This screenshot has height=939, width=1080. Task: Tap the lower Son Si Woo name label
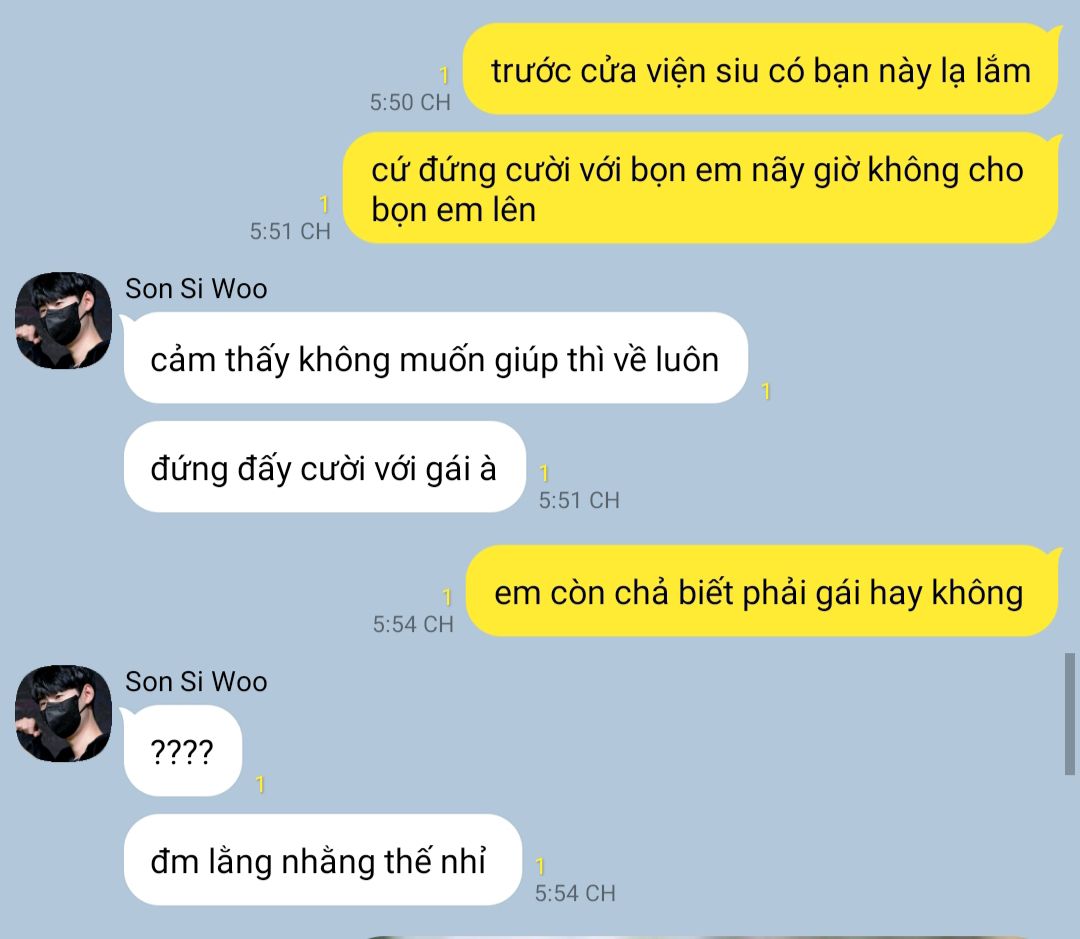pos(196,681)
